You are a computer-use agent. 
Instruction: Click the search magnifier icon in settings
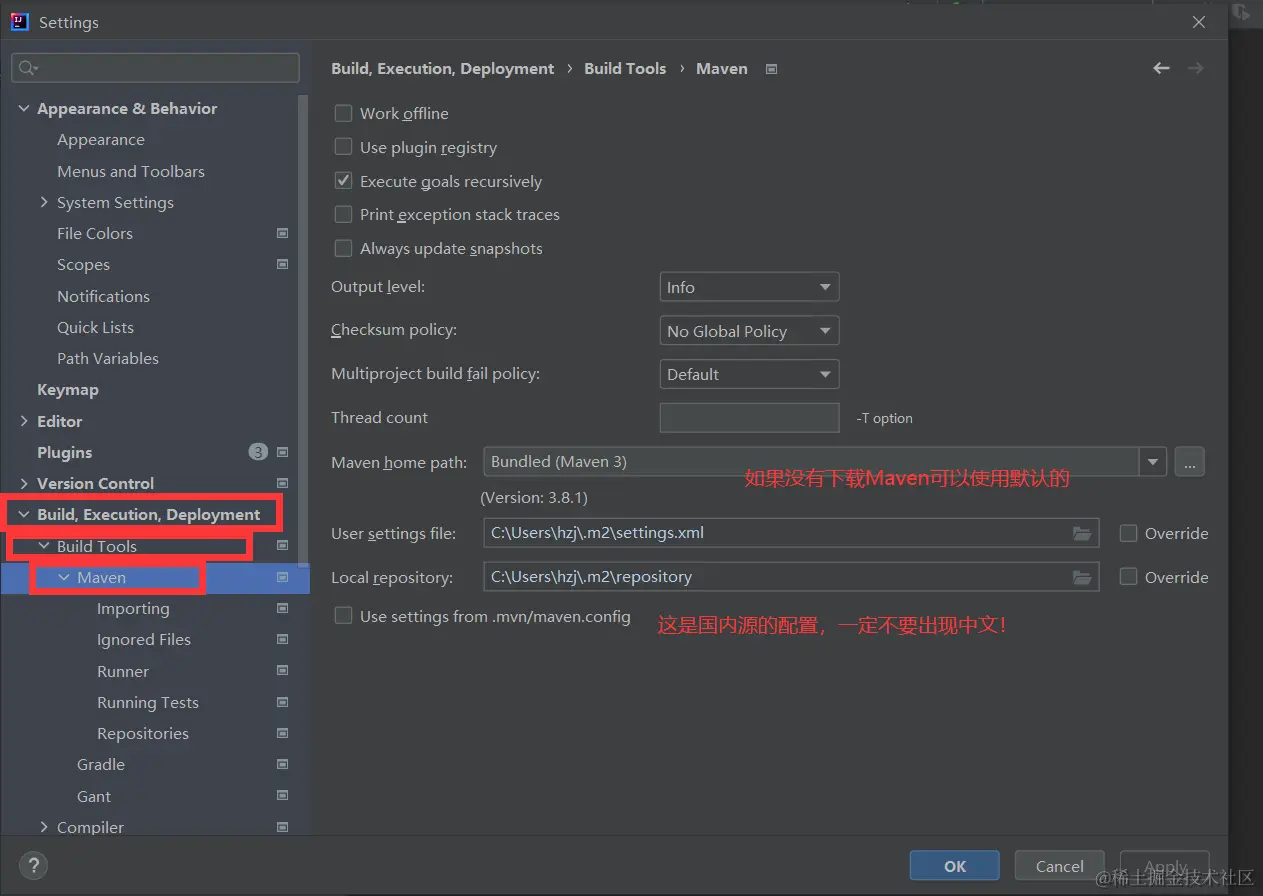coord(27,68)
